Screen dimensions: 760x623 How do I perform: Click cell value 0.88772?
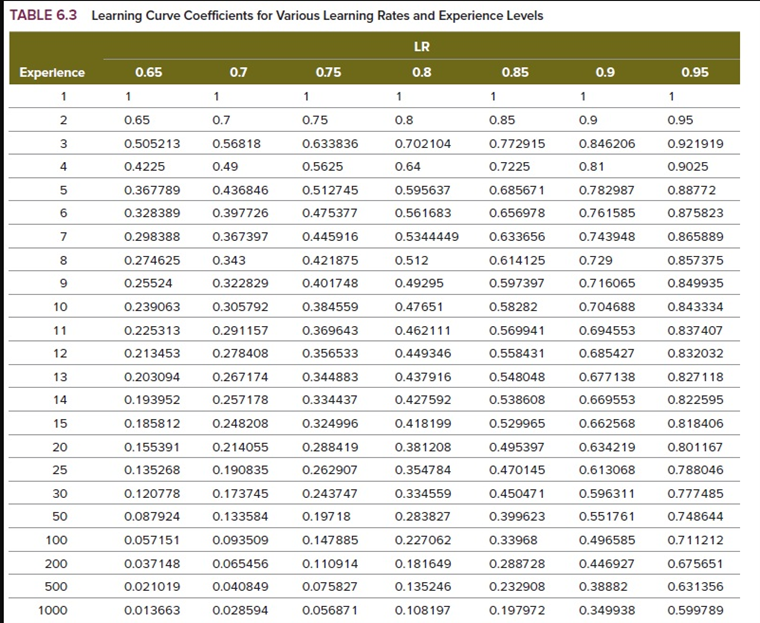pyautogui.click(x=692, y=190)
